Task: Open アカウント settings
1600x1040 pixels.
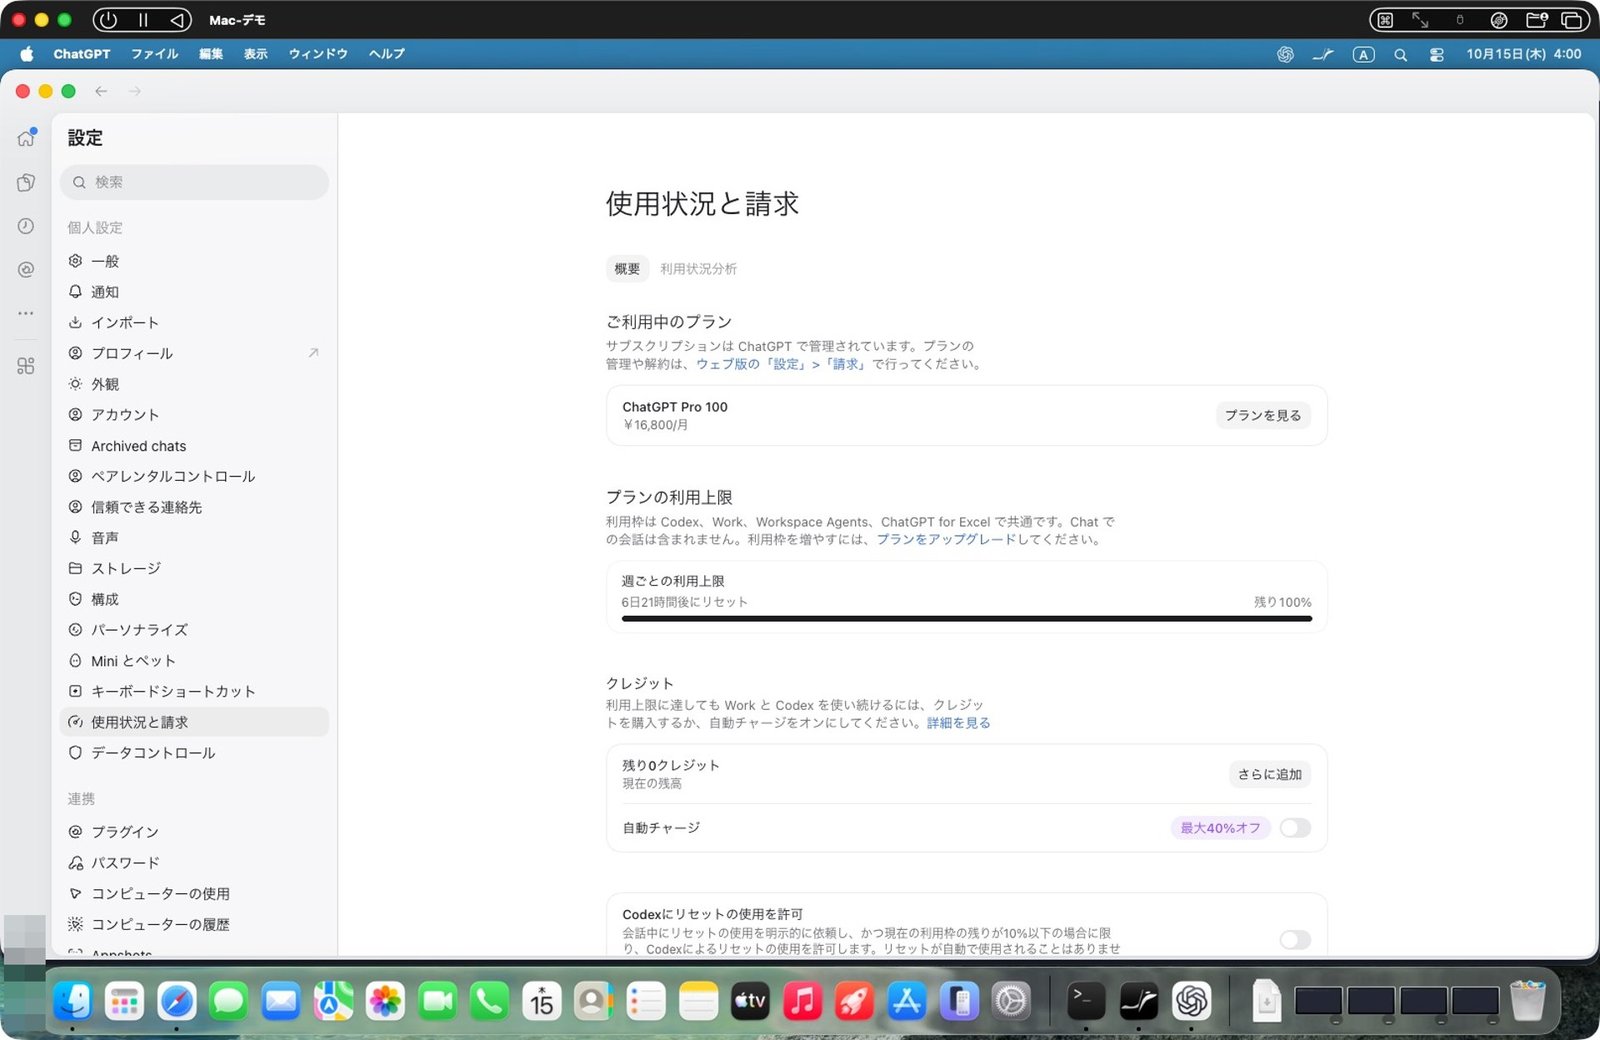Action: click(194, 415)
